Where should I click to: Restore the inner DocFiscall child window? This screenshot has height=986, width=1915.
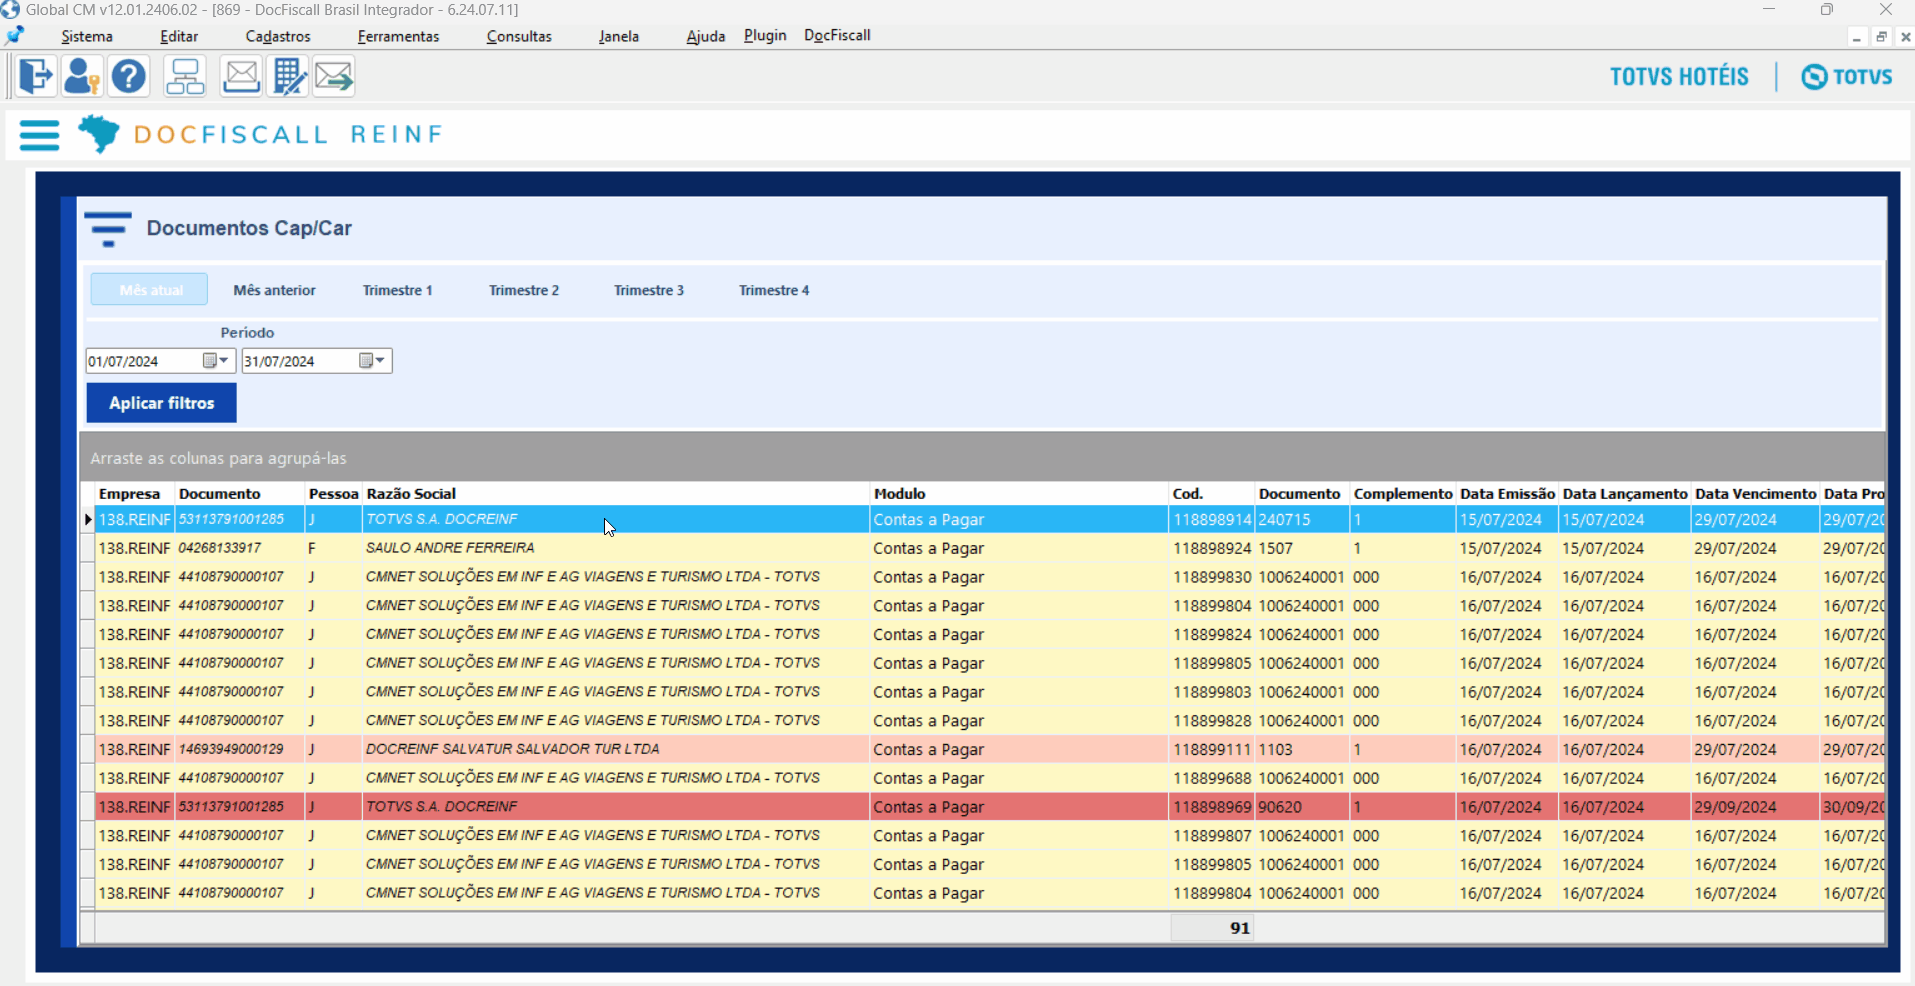(x=1881, y=37)
